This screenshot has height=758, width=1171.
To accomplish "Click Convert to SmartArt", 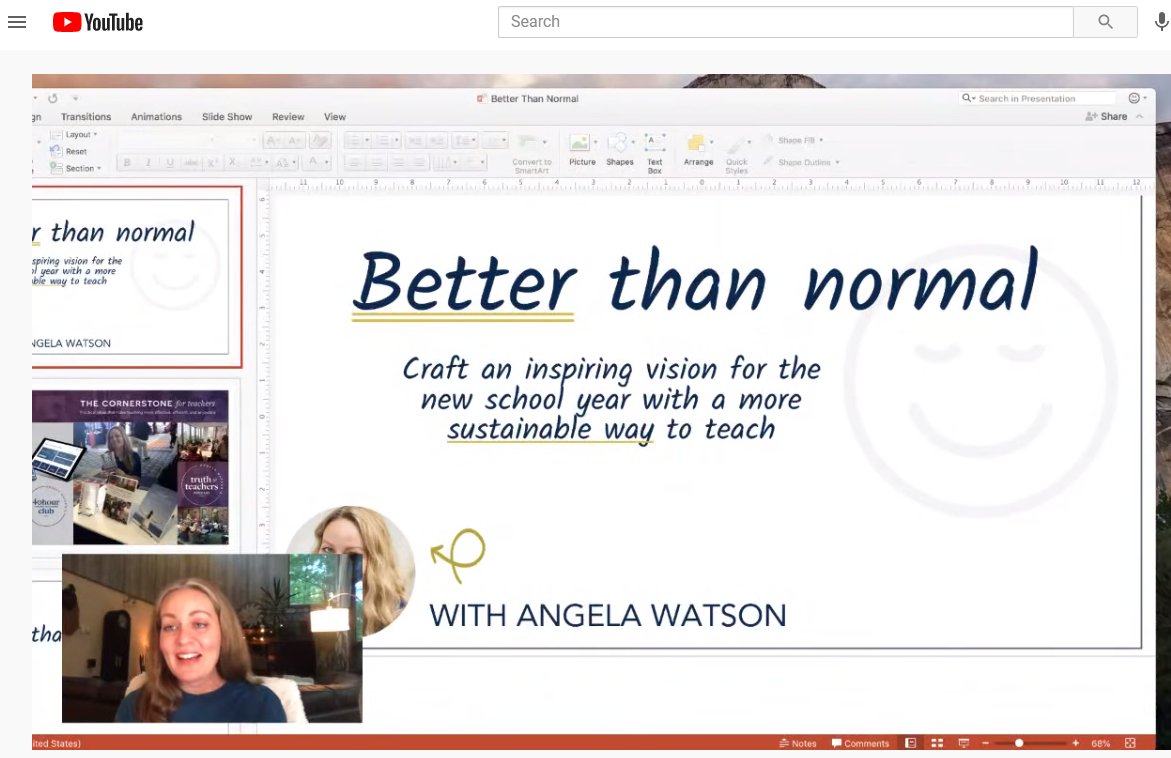I will coord(532,155).
